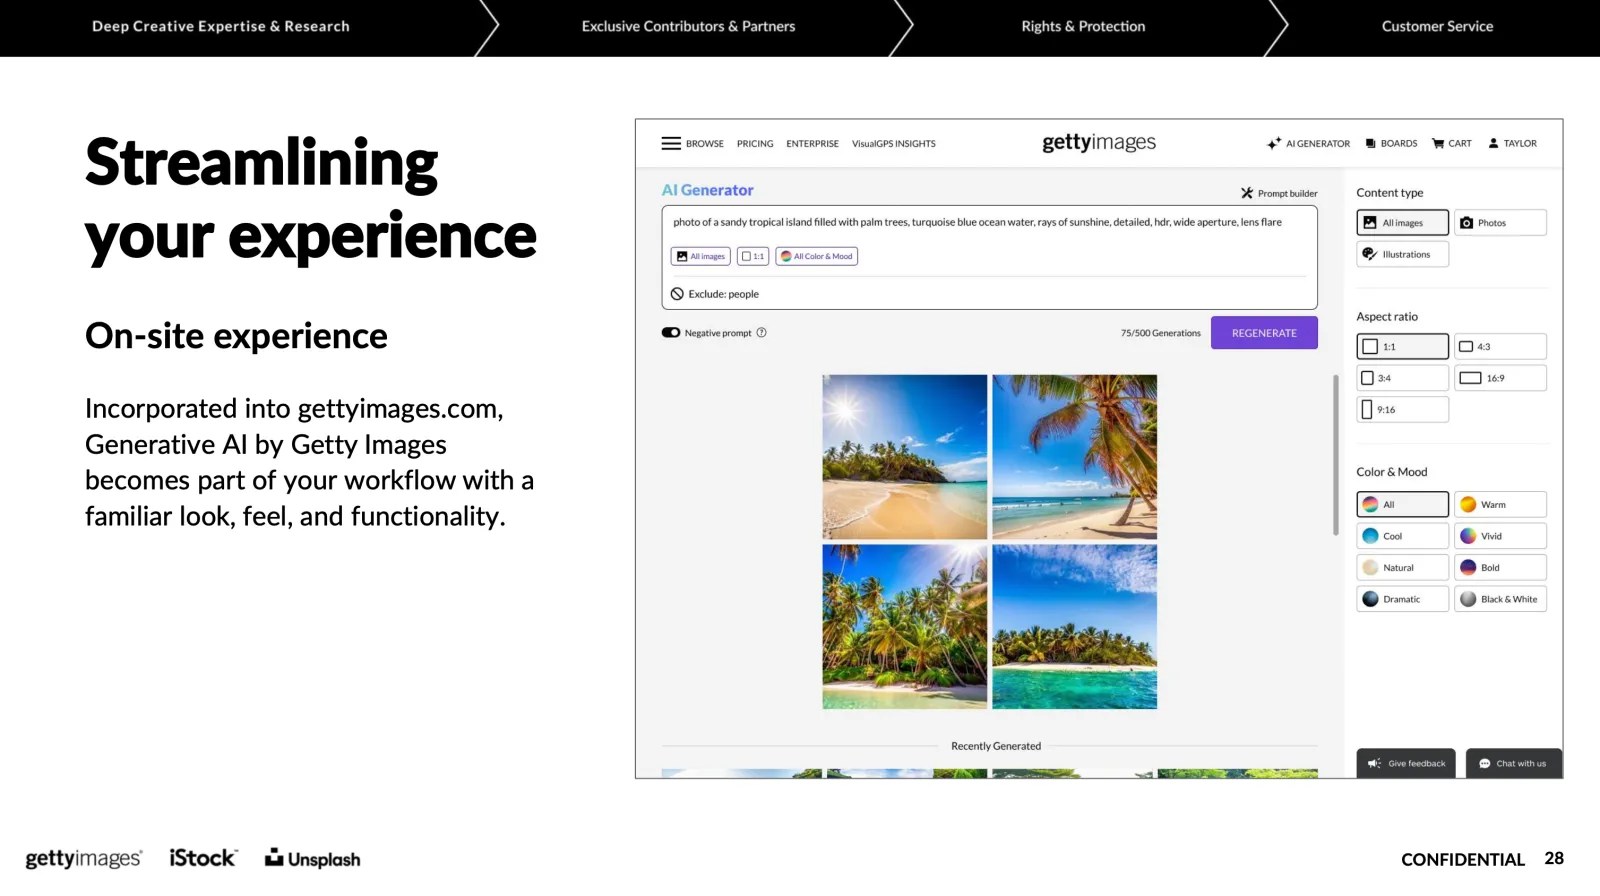Viewport: 1600px width, 896px height.
Task: Go to the Pricing page
Action: [x=755, y=144]
